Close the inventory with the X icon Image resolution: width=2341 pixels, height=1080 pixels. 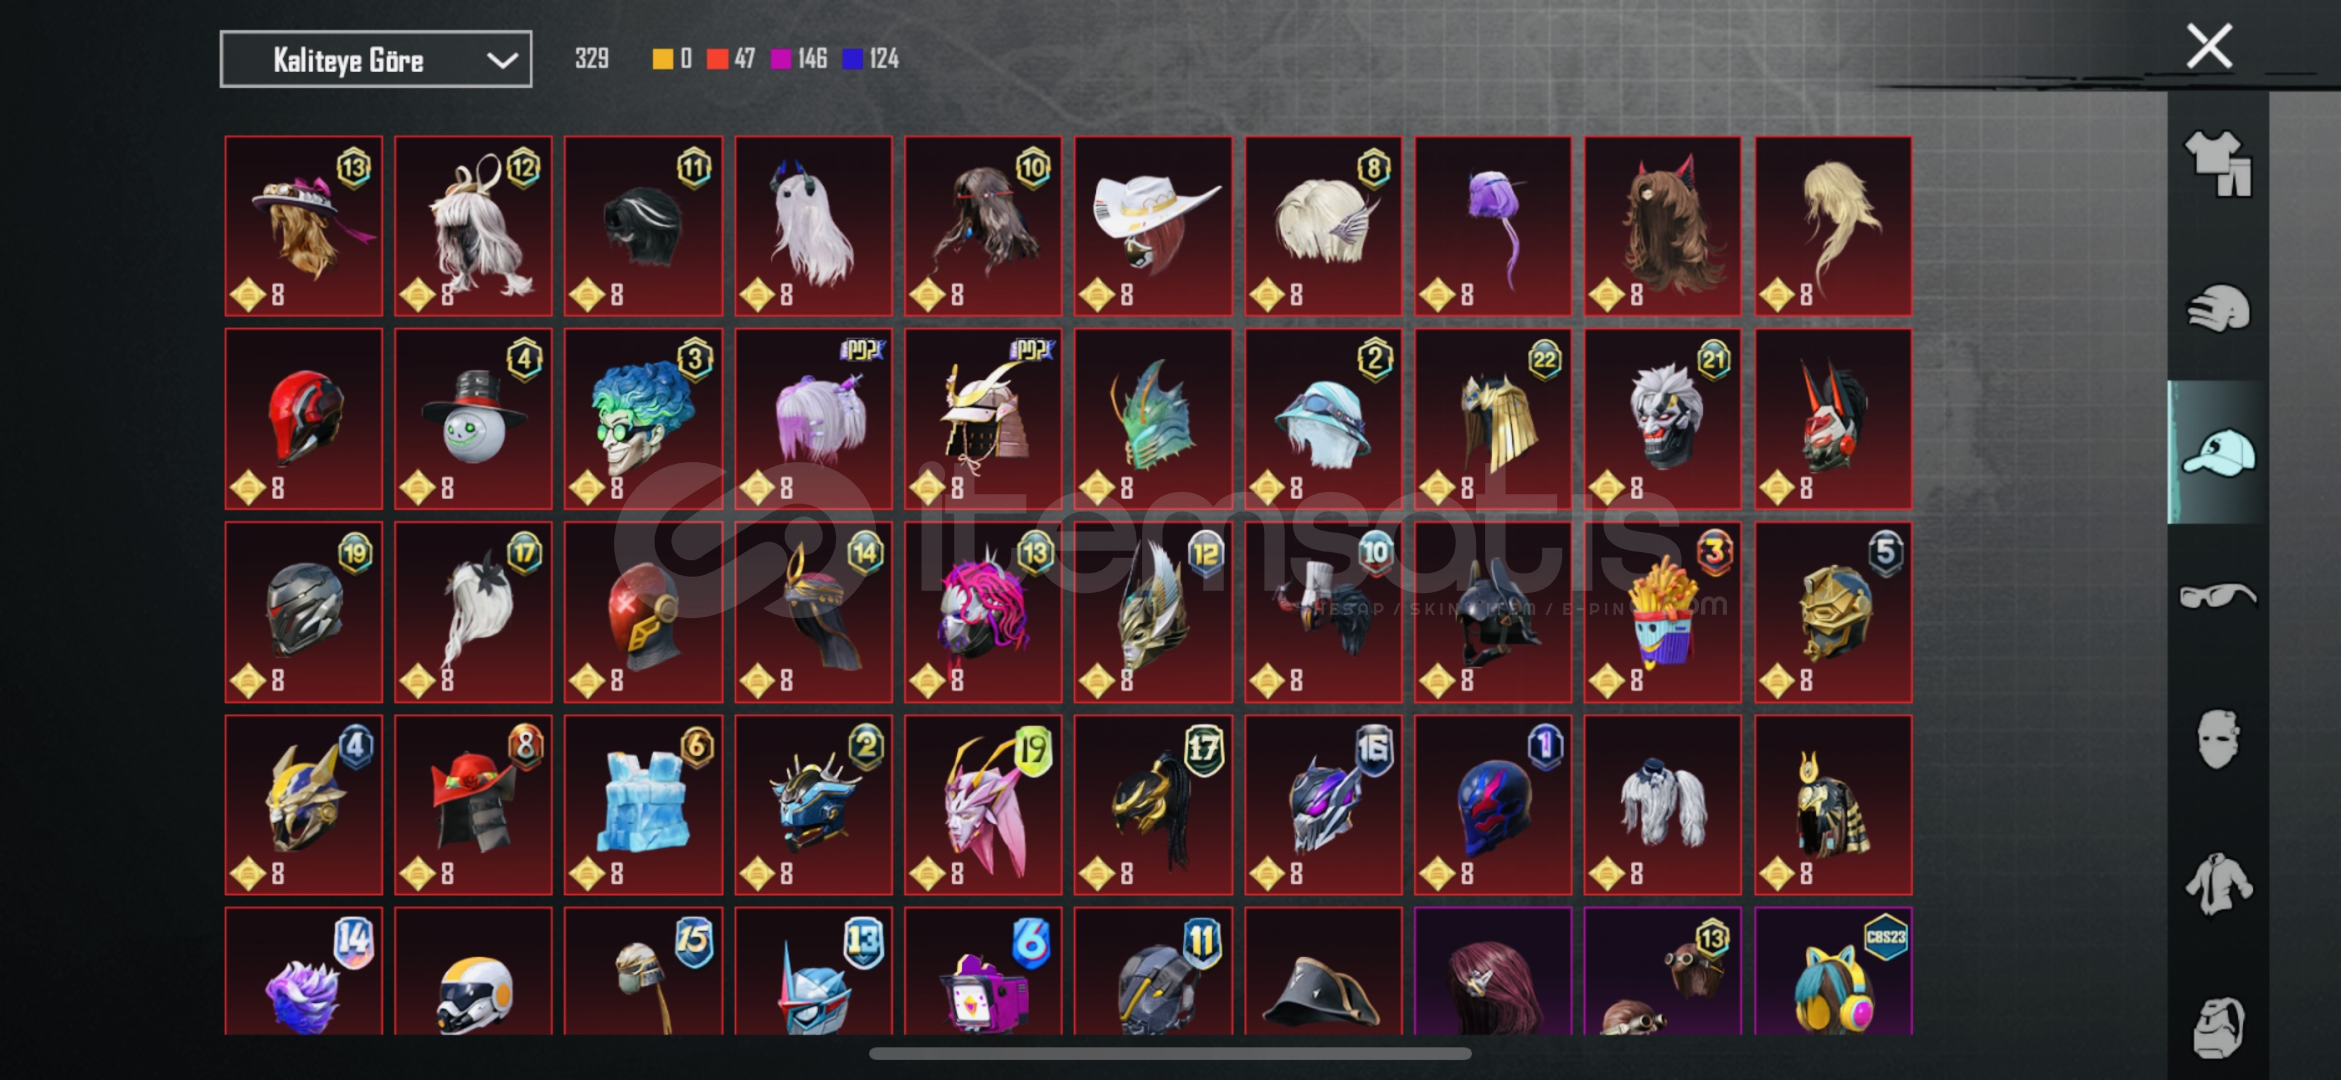click(x=2209, y=46)
